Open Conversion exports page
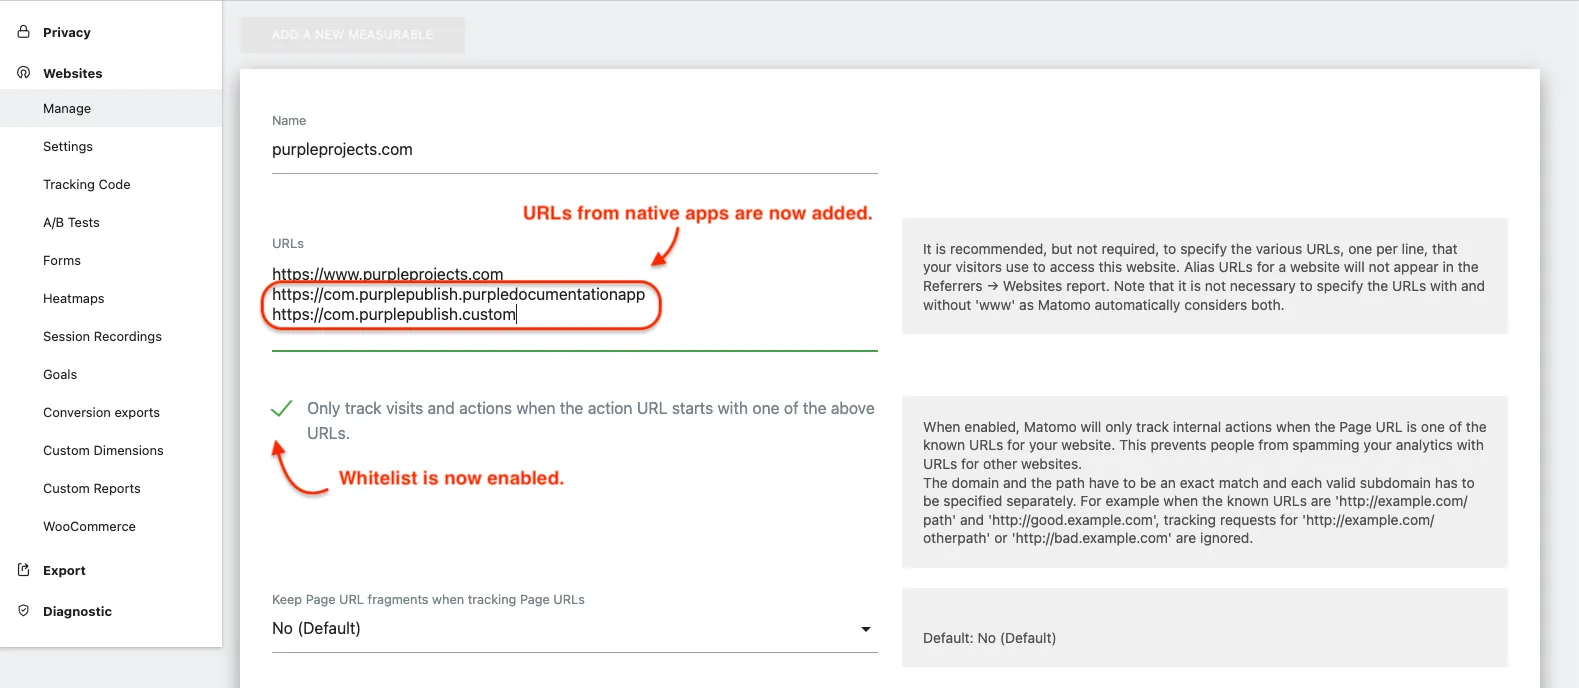Viewport: 1579px width, 688px height. click(101, 412)
